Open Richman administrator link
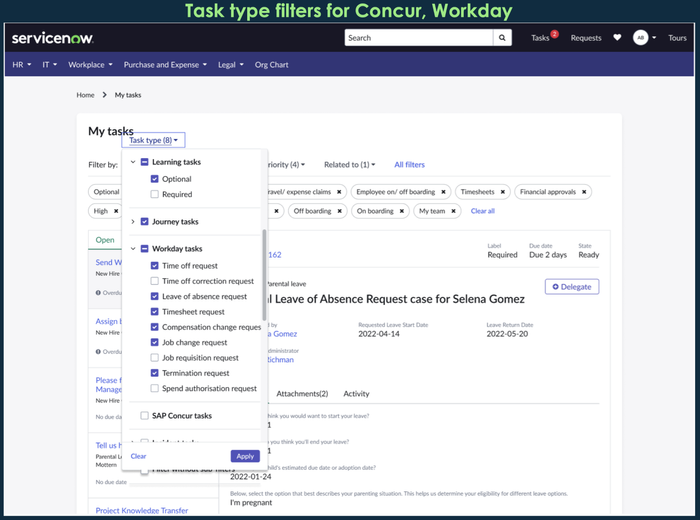 click(x=280, y=360)
